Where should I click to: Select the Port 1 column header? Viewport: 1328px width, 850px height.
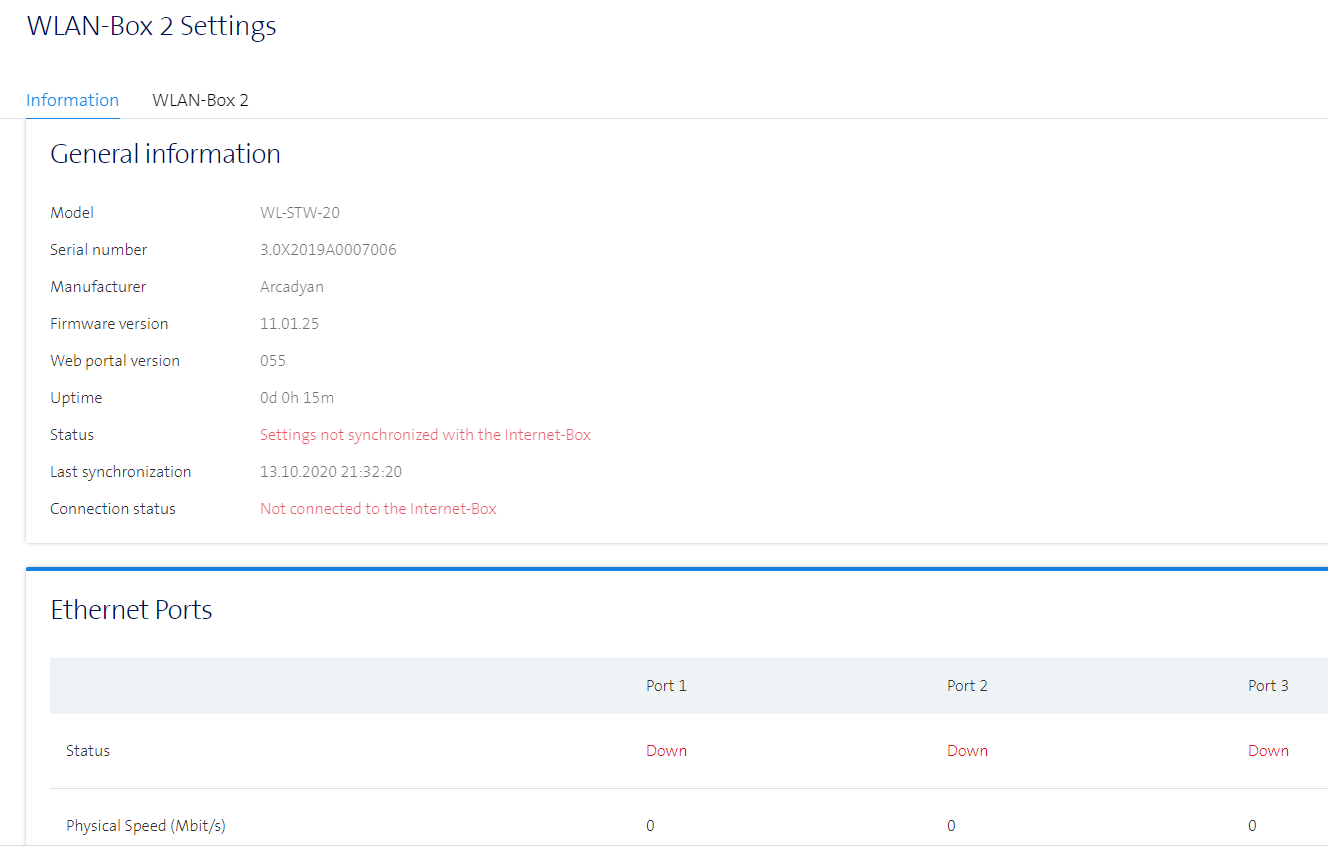[666, 686]
